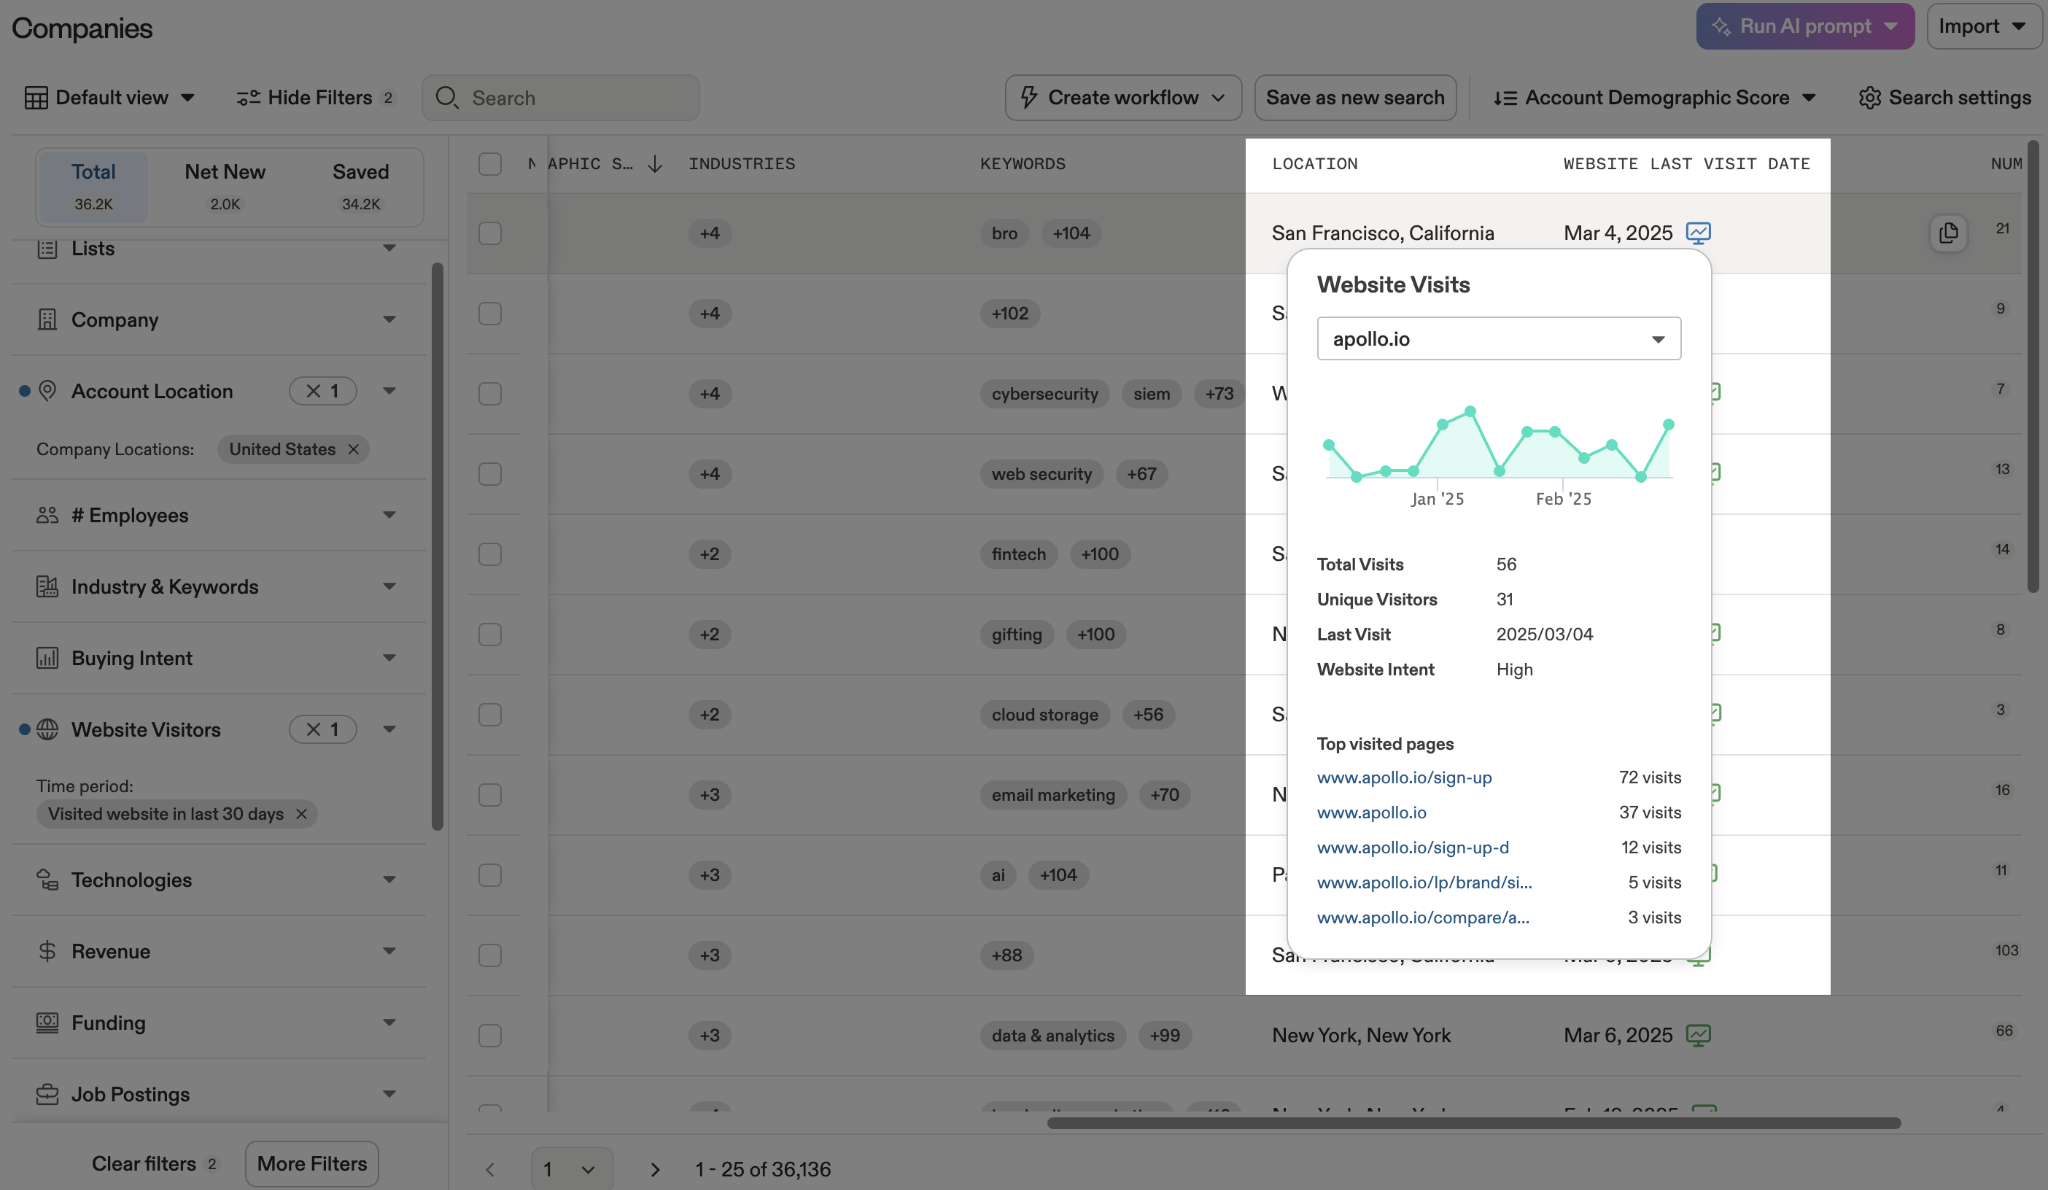Viewport: 2048px width, 1190px height.
Task: Click the website visits icon in the New York Mar 6 row
Action: pyautogui.click(x=1698, y=1035)
